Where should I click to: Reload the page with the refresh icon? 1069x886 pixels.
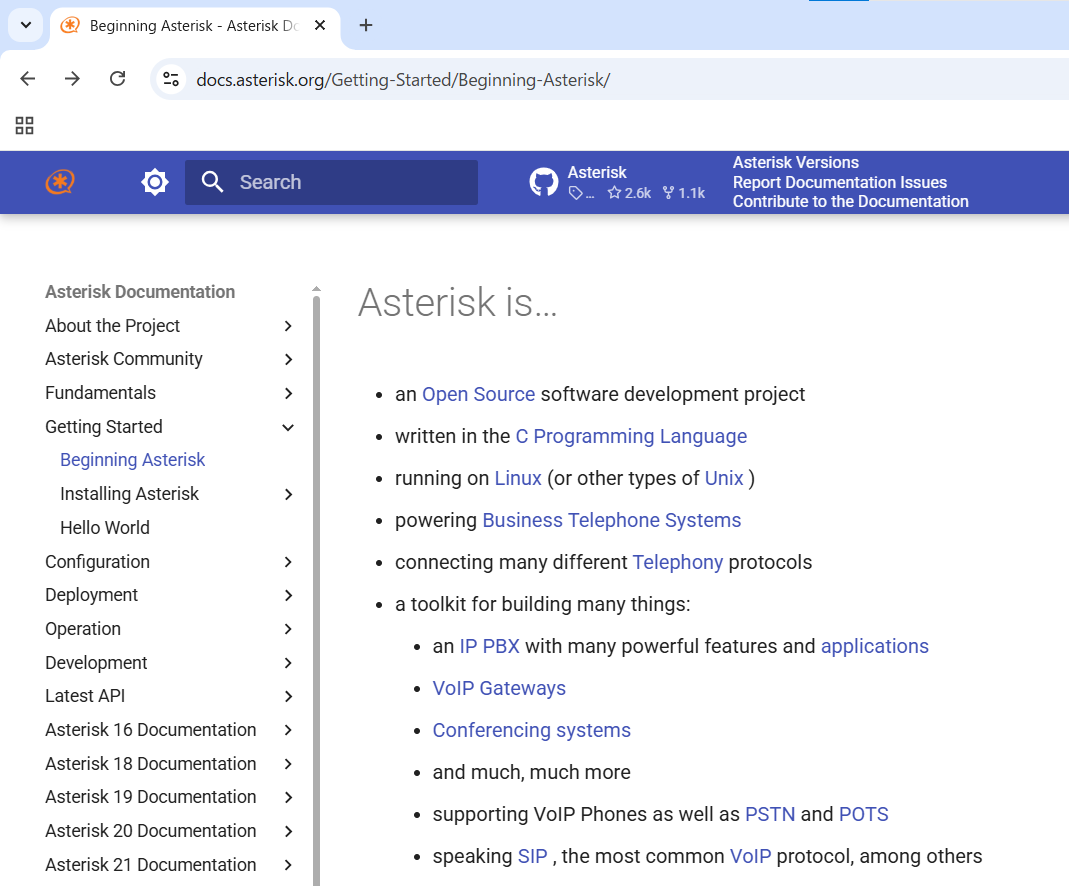pyautogui.click(x=117, y=79)
